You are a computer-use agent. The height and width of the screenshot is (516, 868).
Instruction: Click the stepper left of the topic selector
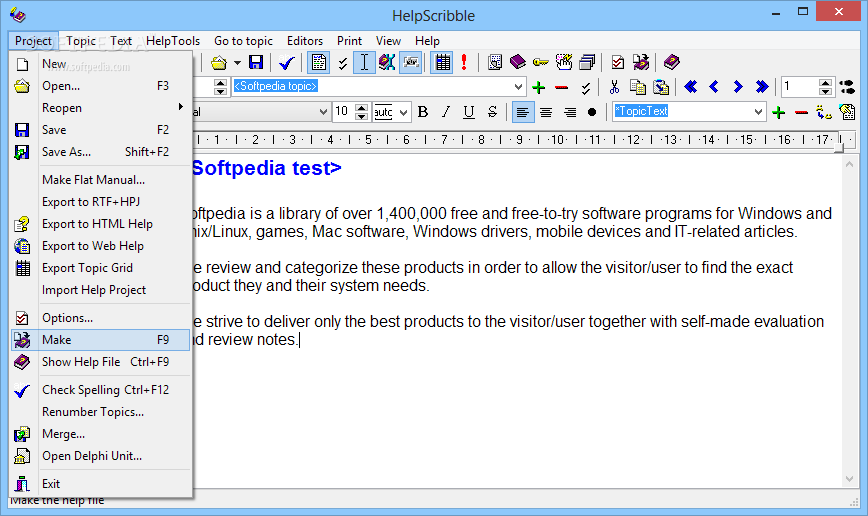click(x=220, y=87)
